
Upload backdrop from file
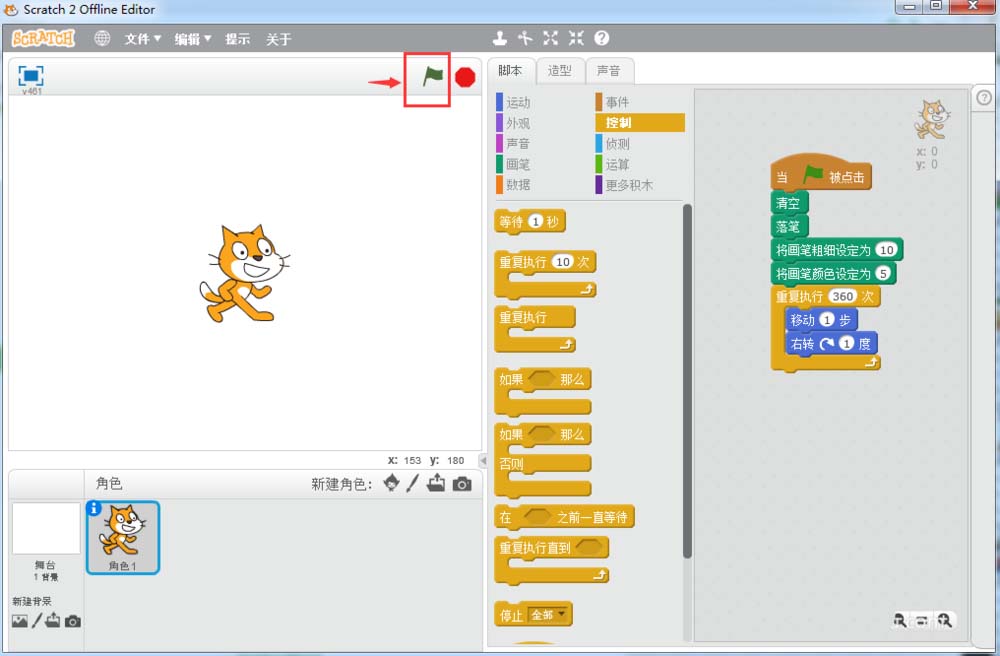click(x=53, y=620)
